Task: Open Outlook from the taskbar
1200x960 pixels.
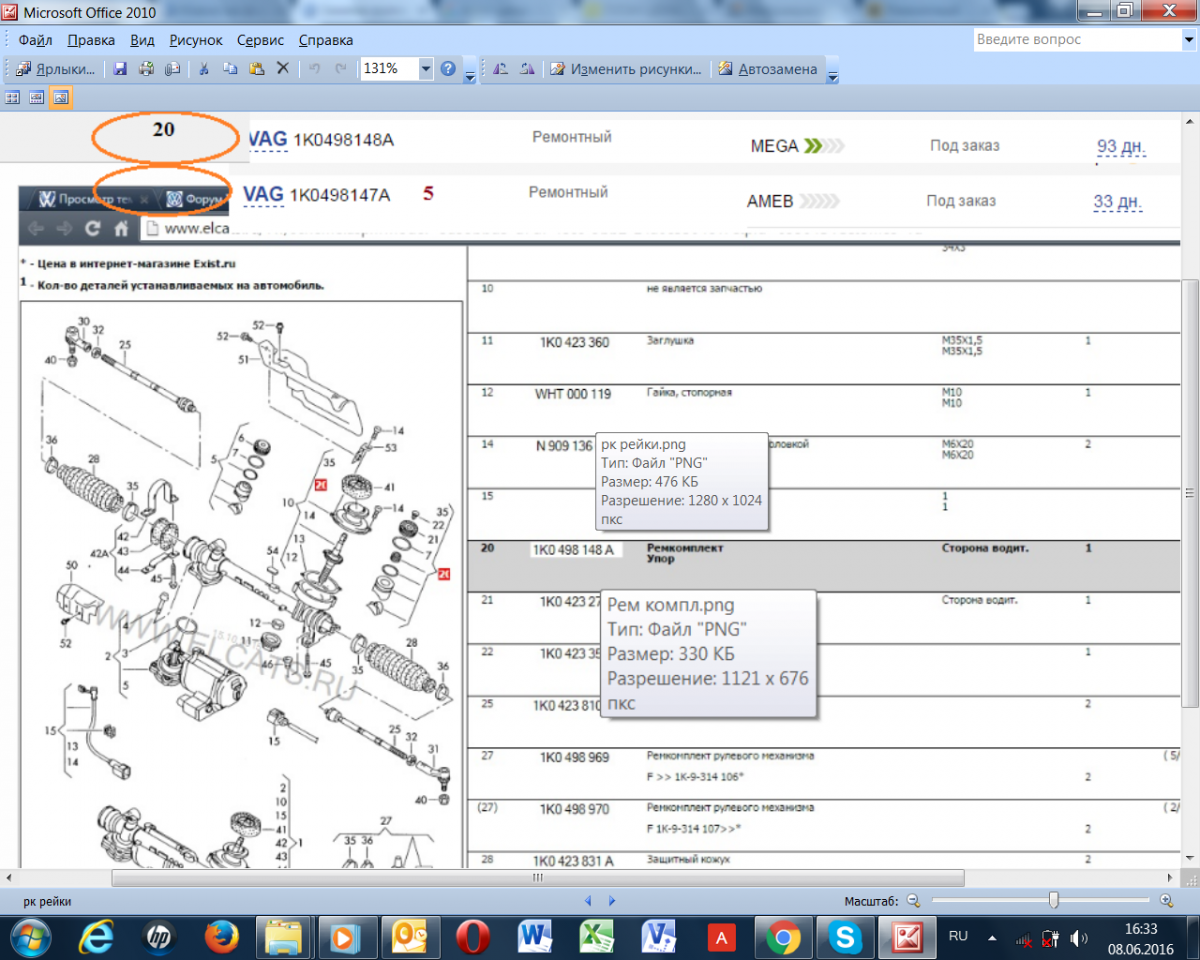Action: pyautogui.click(x=410, y=938)
